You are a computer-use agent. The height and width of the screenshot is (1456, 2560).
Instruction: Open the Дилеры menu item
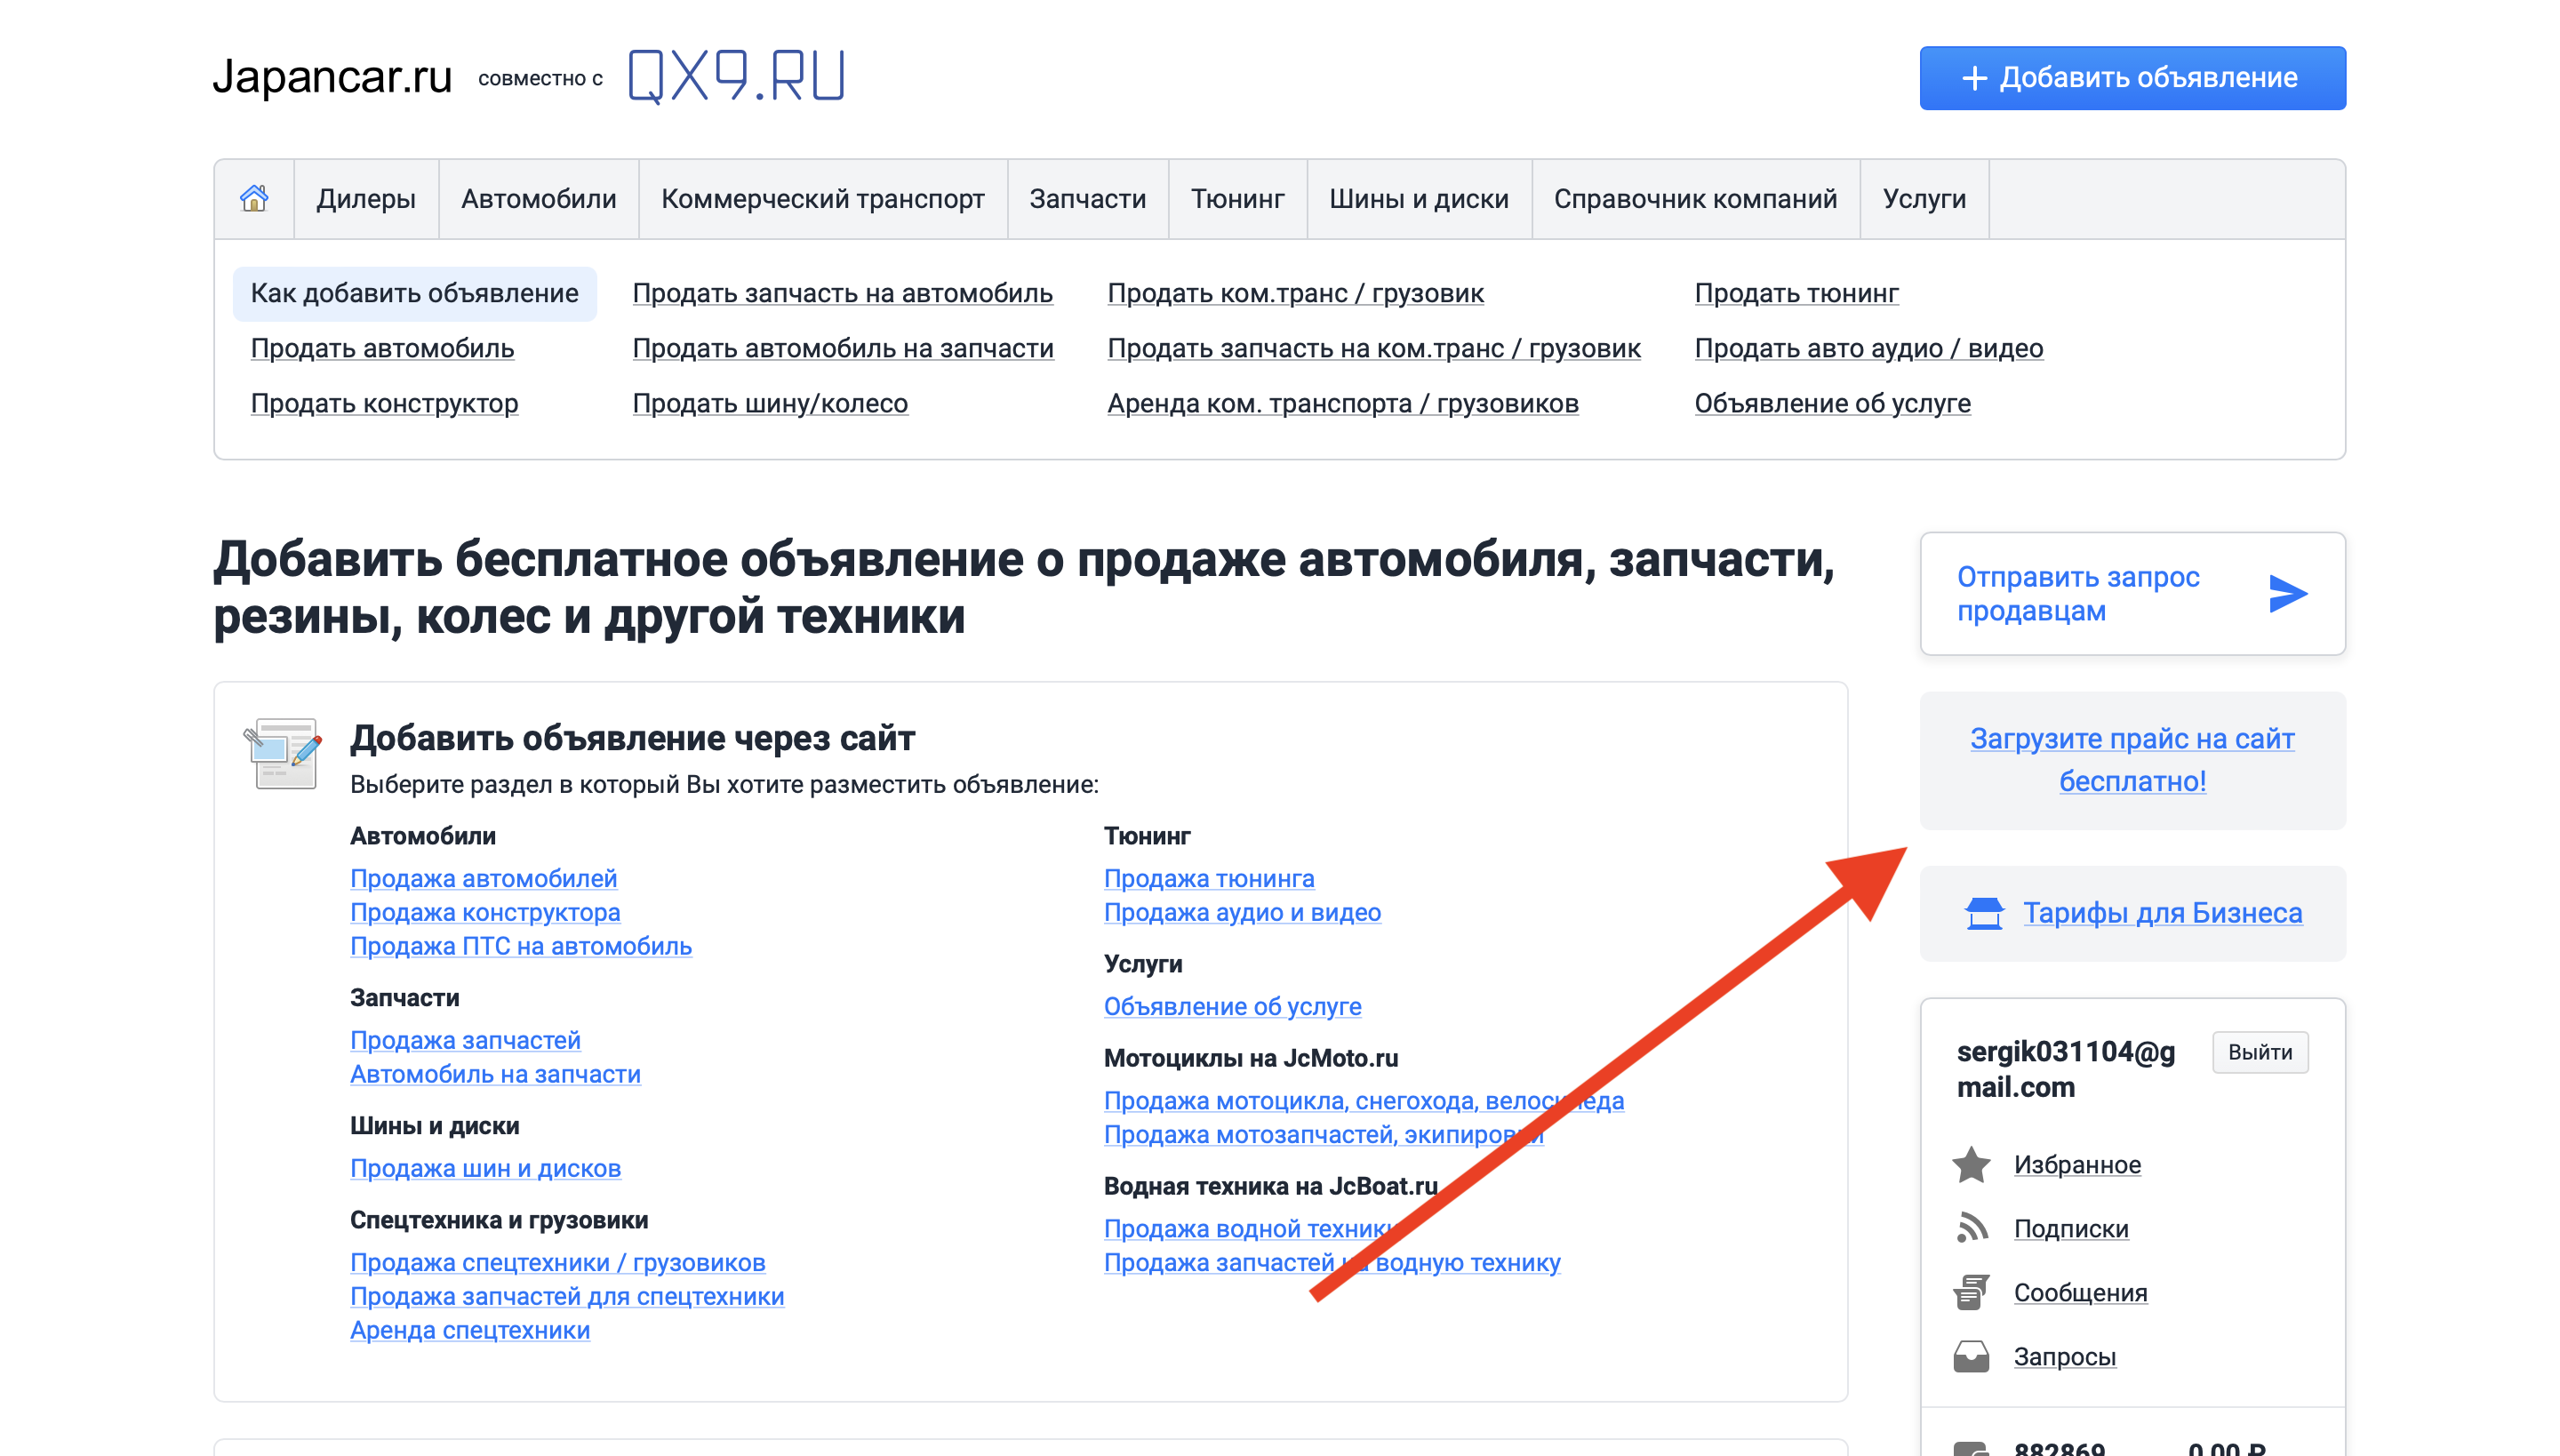click(366, 198)
